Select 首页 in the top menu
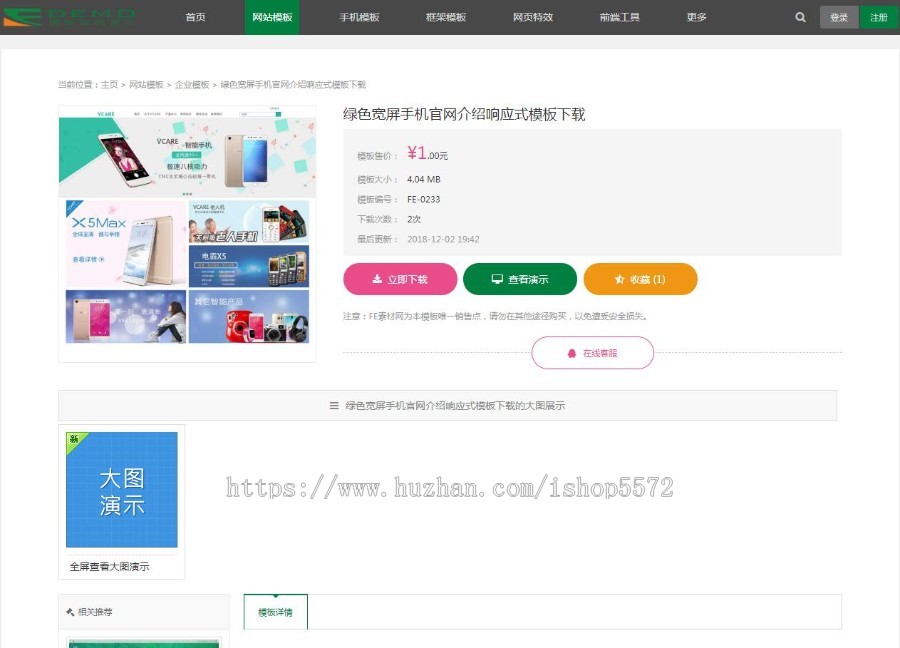Screen dimensions: 900x648 tap(195, 17)
